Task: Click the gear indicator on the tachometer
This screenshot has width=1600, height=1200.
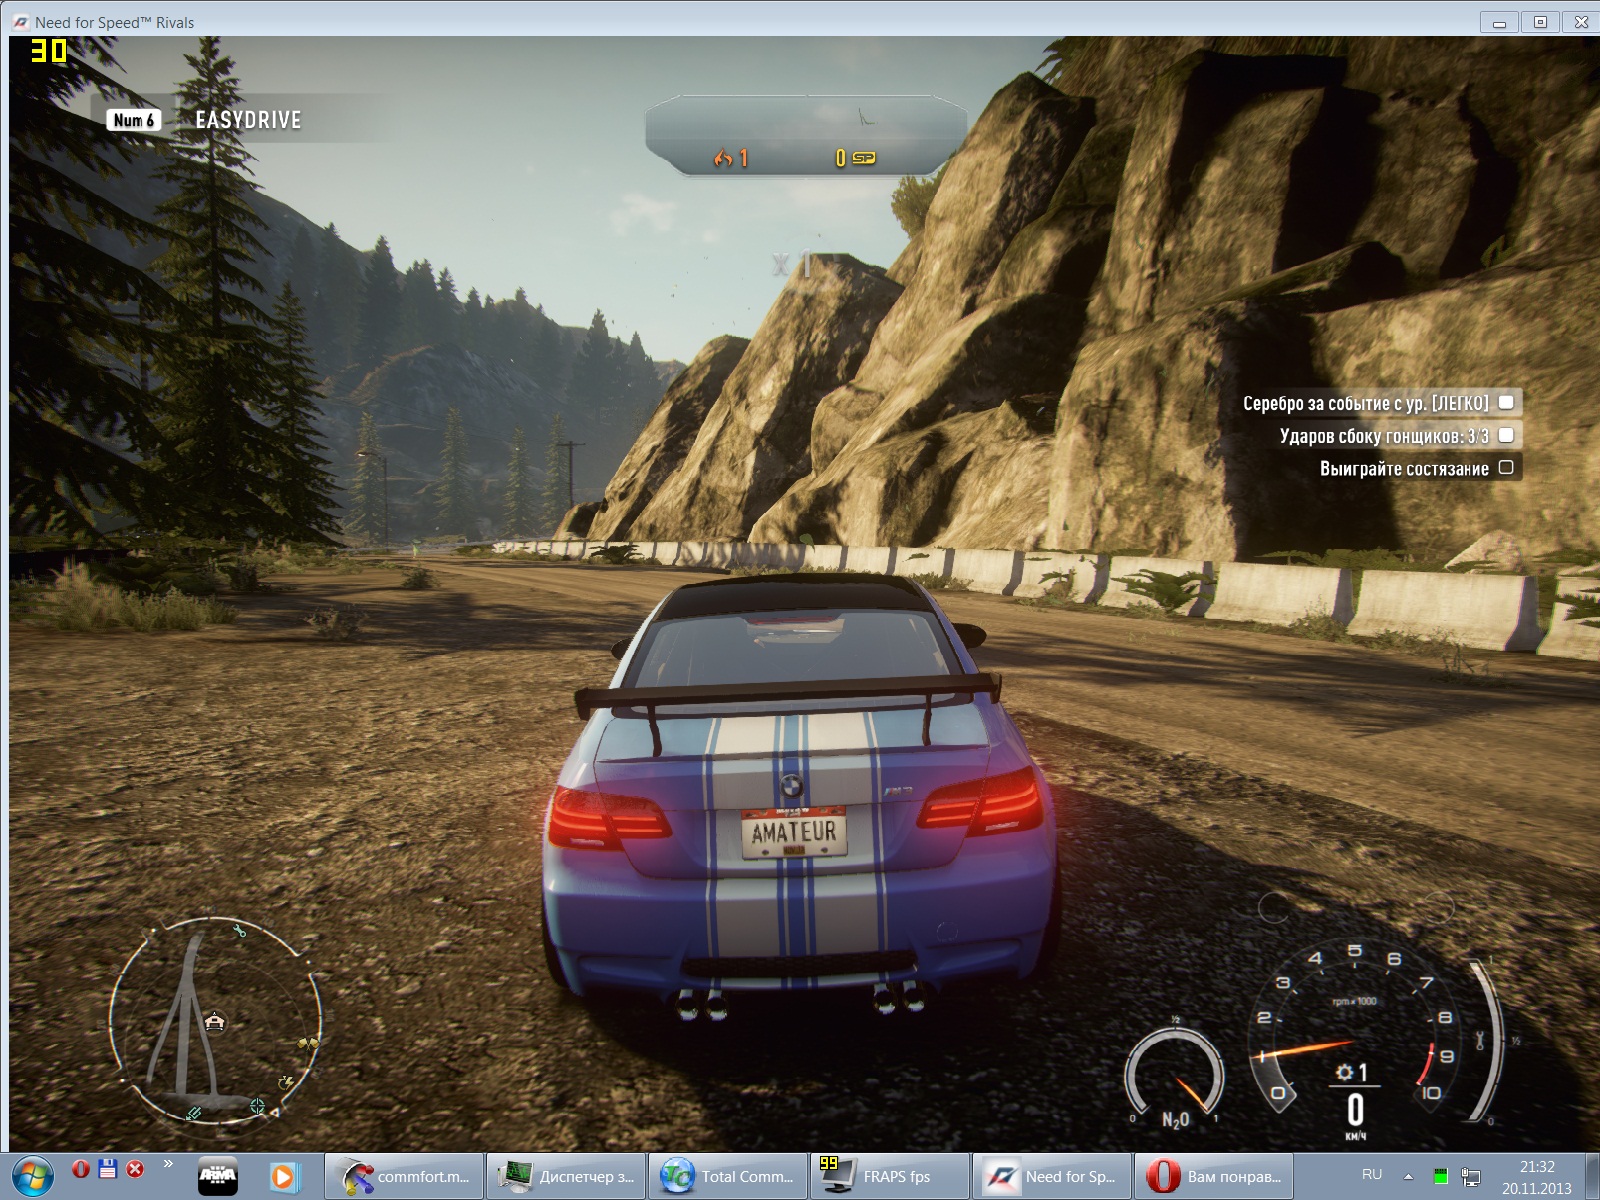Action: tap(1352, 1072)
